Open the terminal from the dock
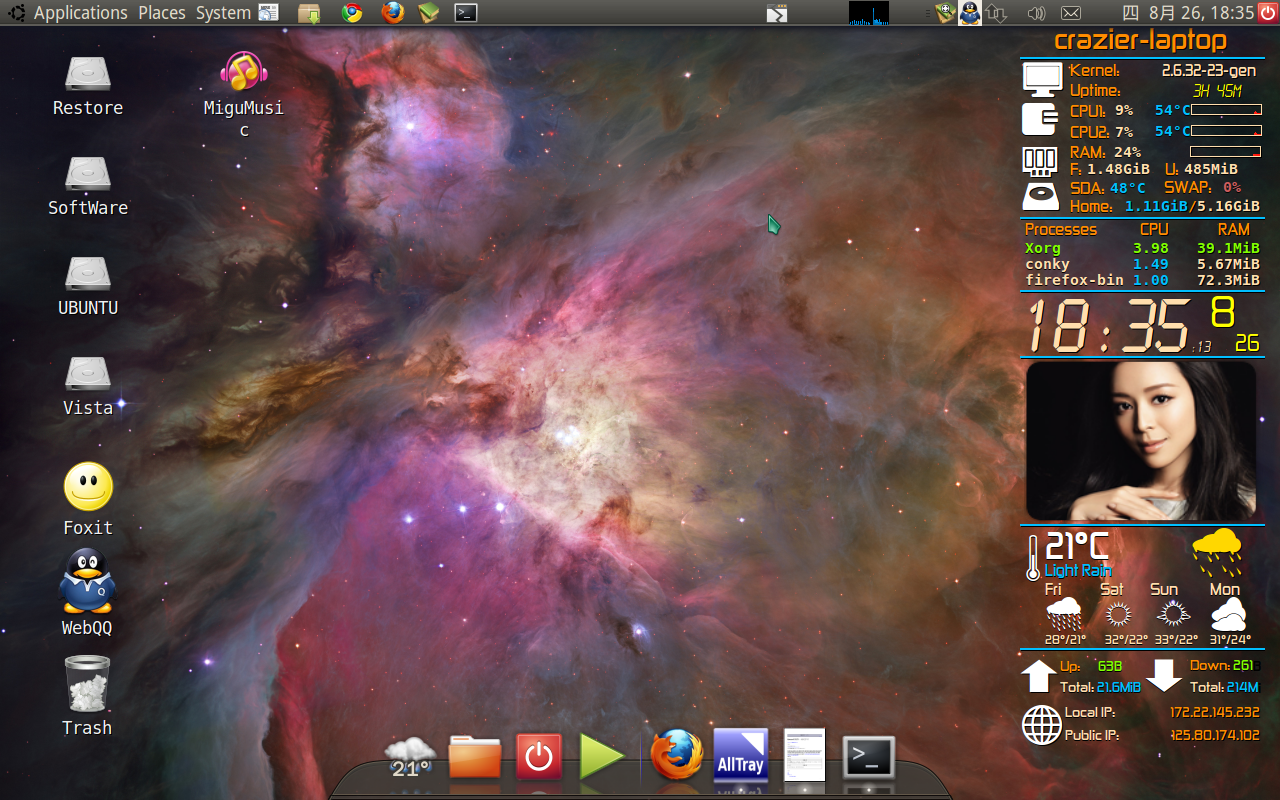Image resolution: width=1280 pixels, height=800 pixels. point(868,757)
